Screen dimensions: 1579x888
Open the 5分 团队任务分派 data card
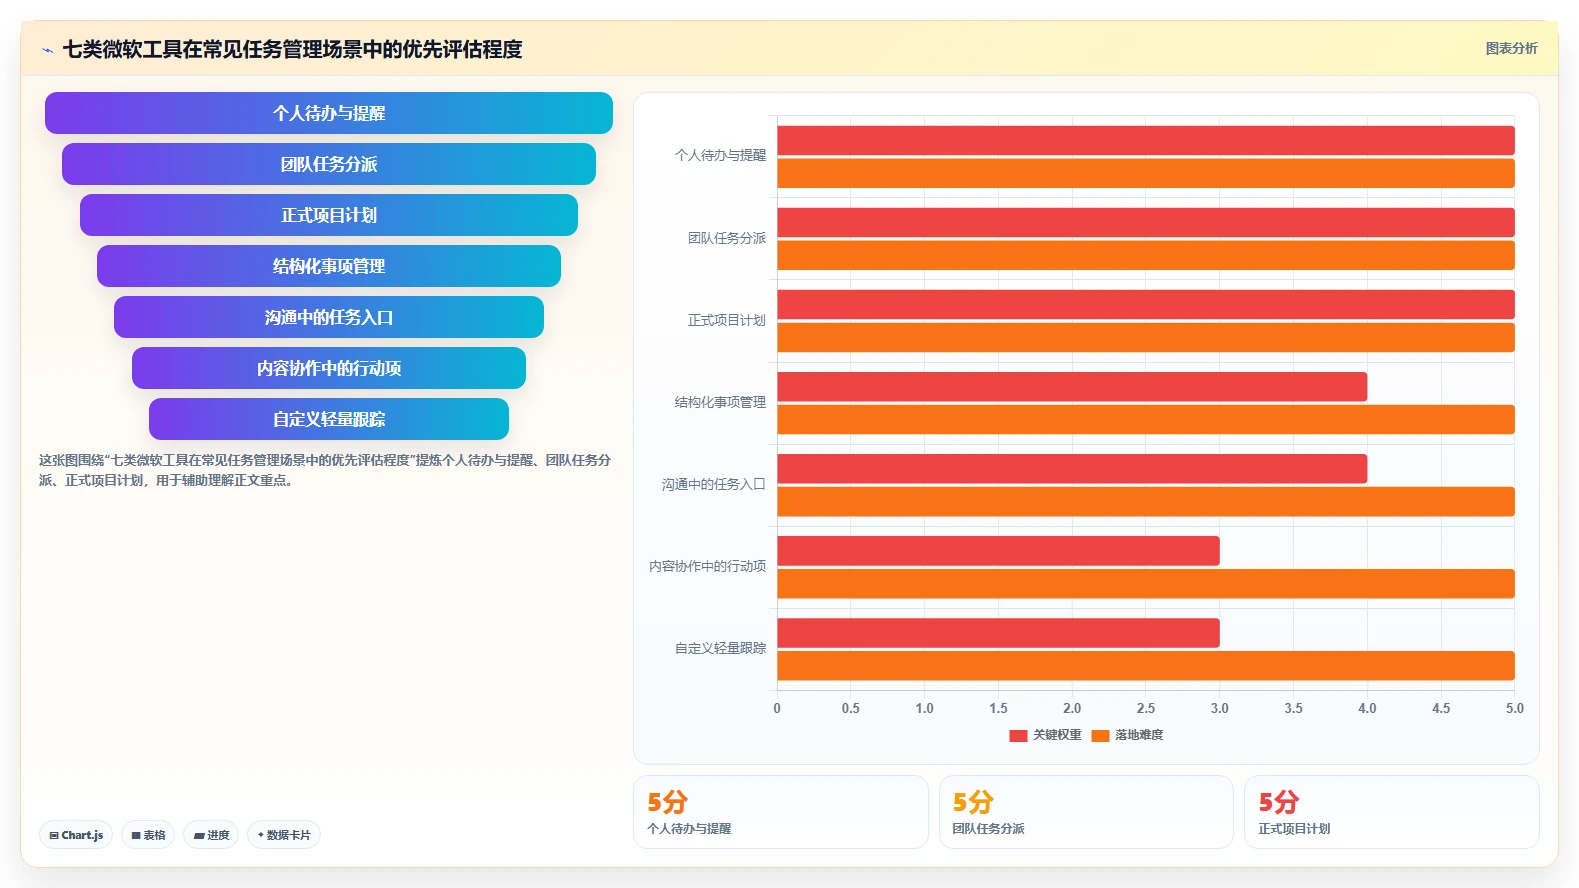pos(1086,812)
